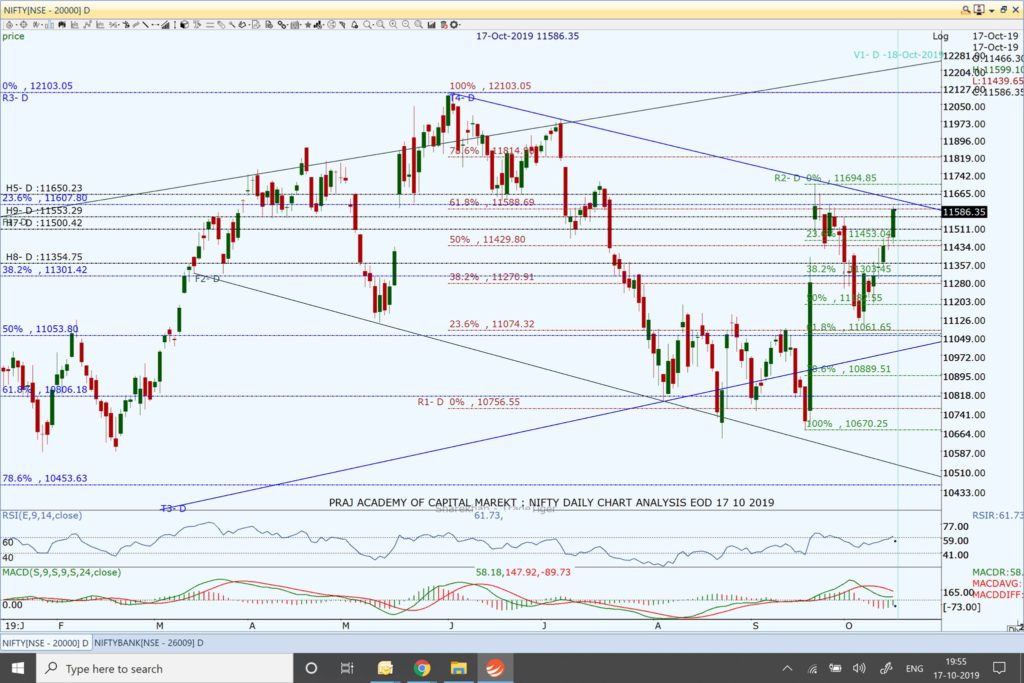Click the MACD(S,9,S,9,S,24,close) indicator label

(61, 572)
